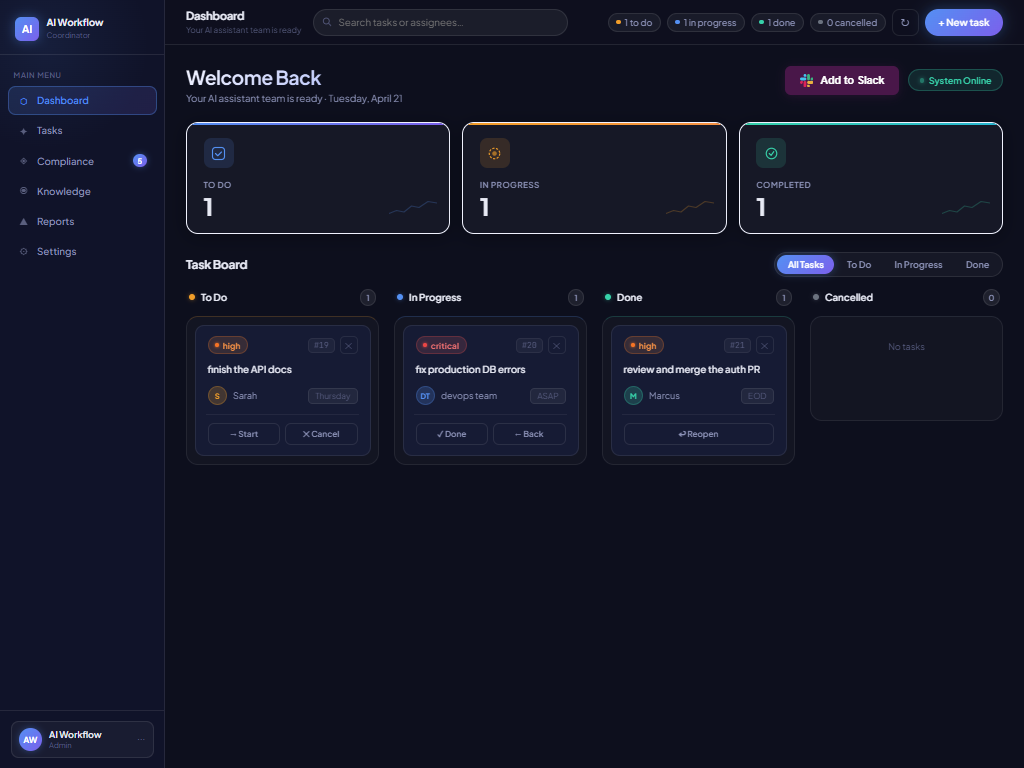Click the green checkmark icon on Completed card
1024x768 pixels.
771,153
